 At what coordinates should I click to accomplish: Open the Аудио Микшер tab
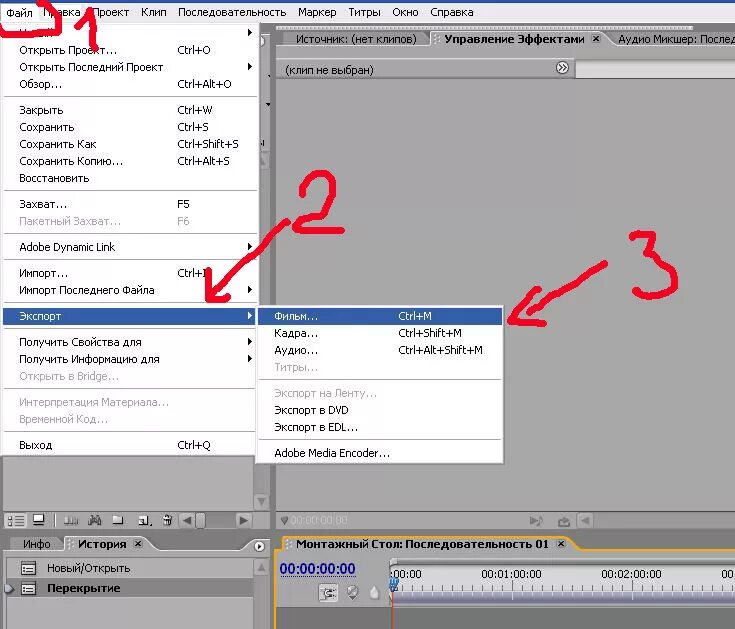(x=675, y=39)
